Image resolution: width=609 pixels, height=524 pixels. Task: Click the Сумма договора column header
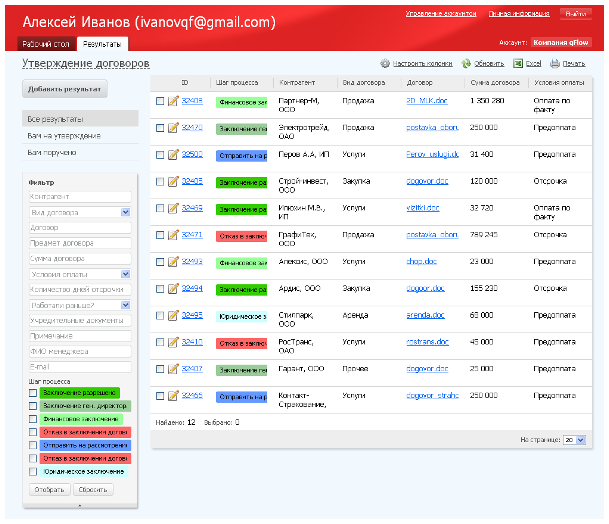pos(495,82)
